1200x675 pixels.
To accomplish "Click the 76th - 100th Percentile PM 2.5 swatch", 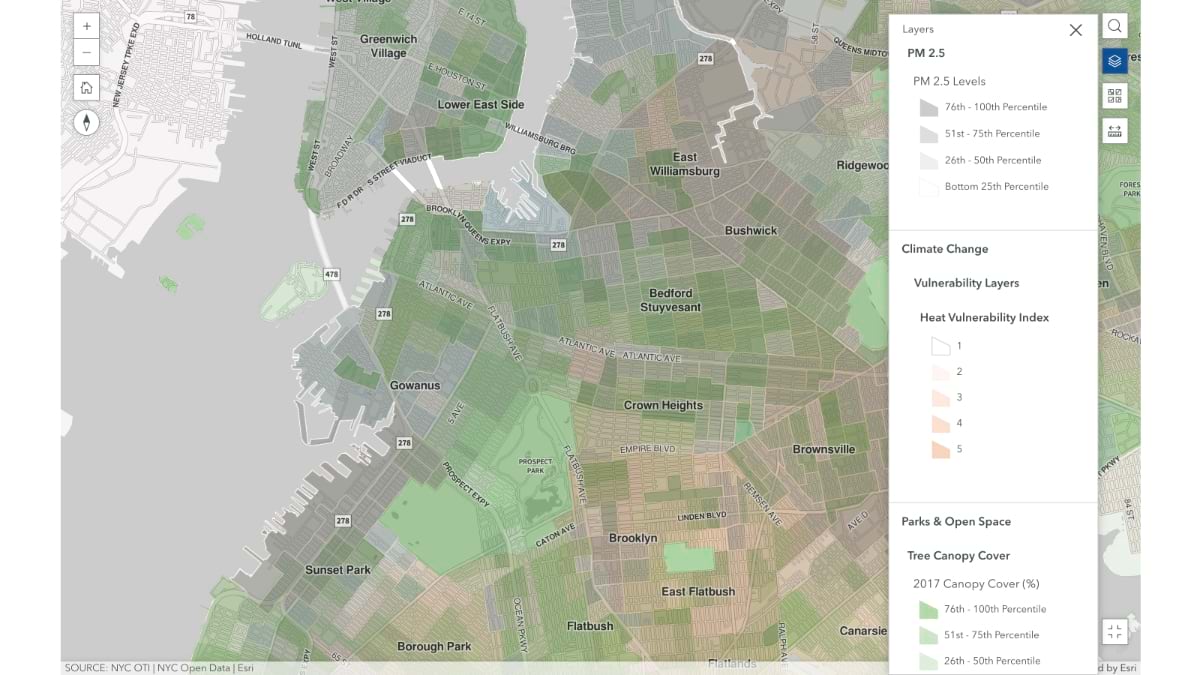I will (929, 107).
